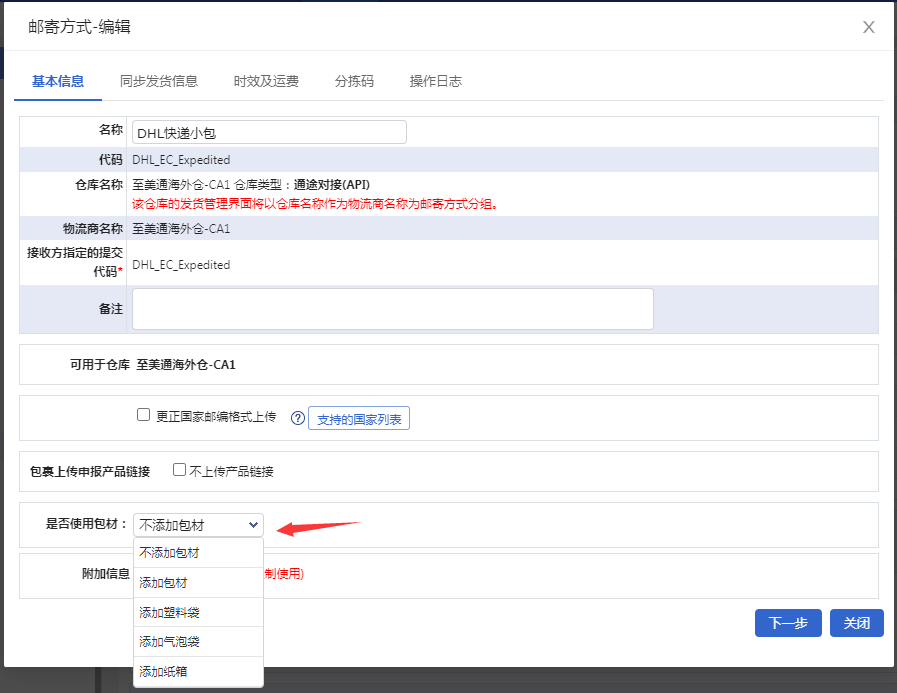
Task: Pick the 添加气泡袋 option
Action: (199, 641)
